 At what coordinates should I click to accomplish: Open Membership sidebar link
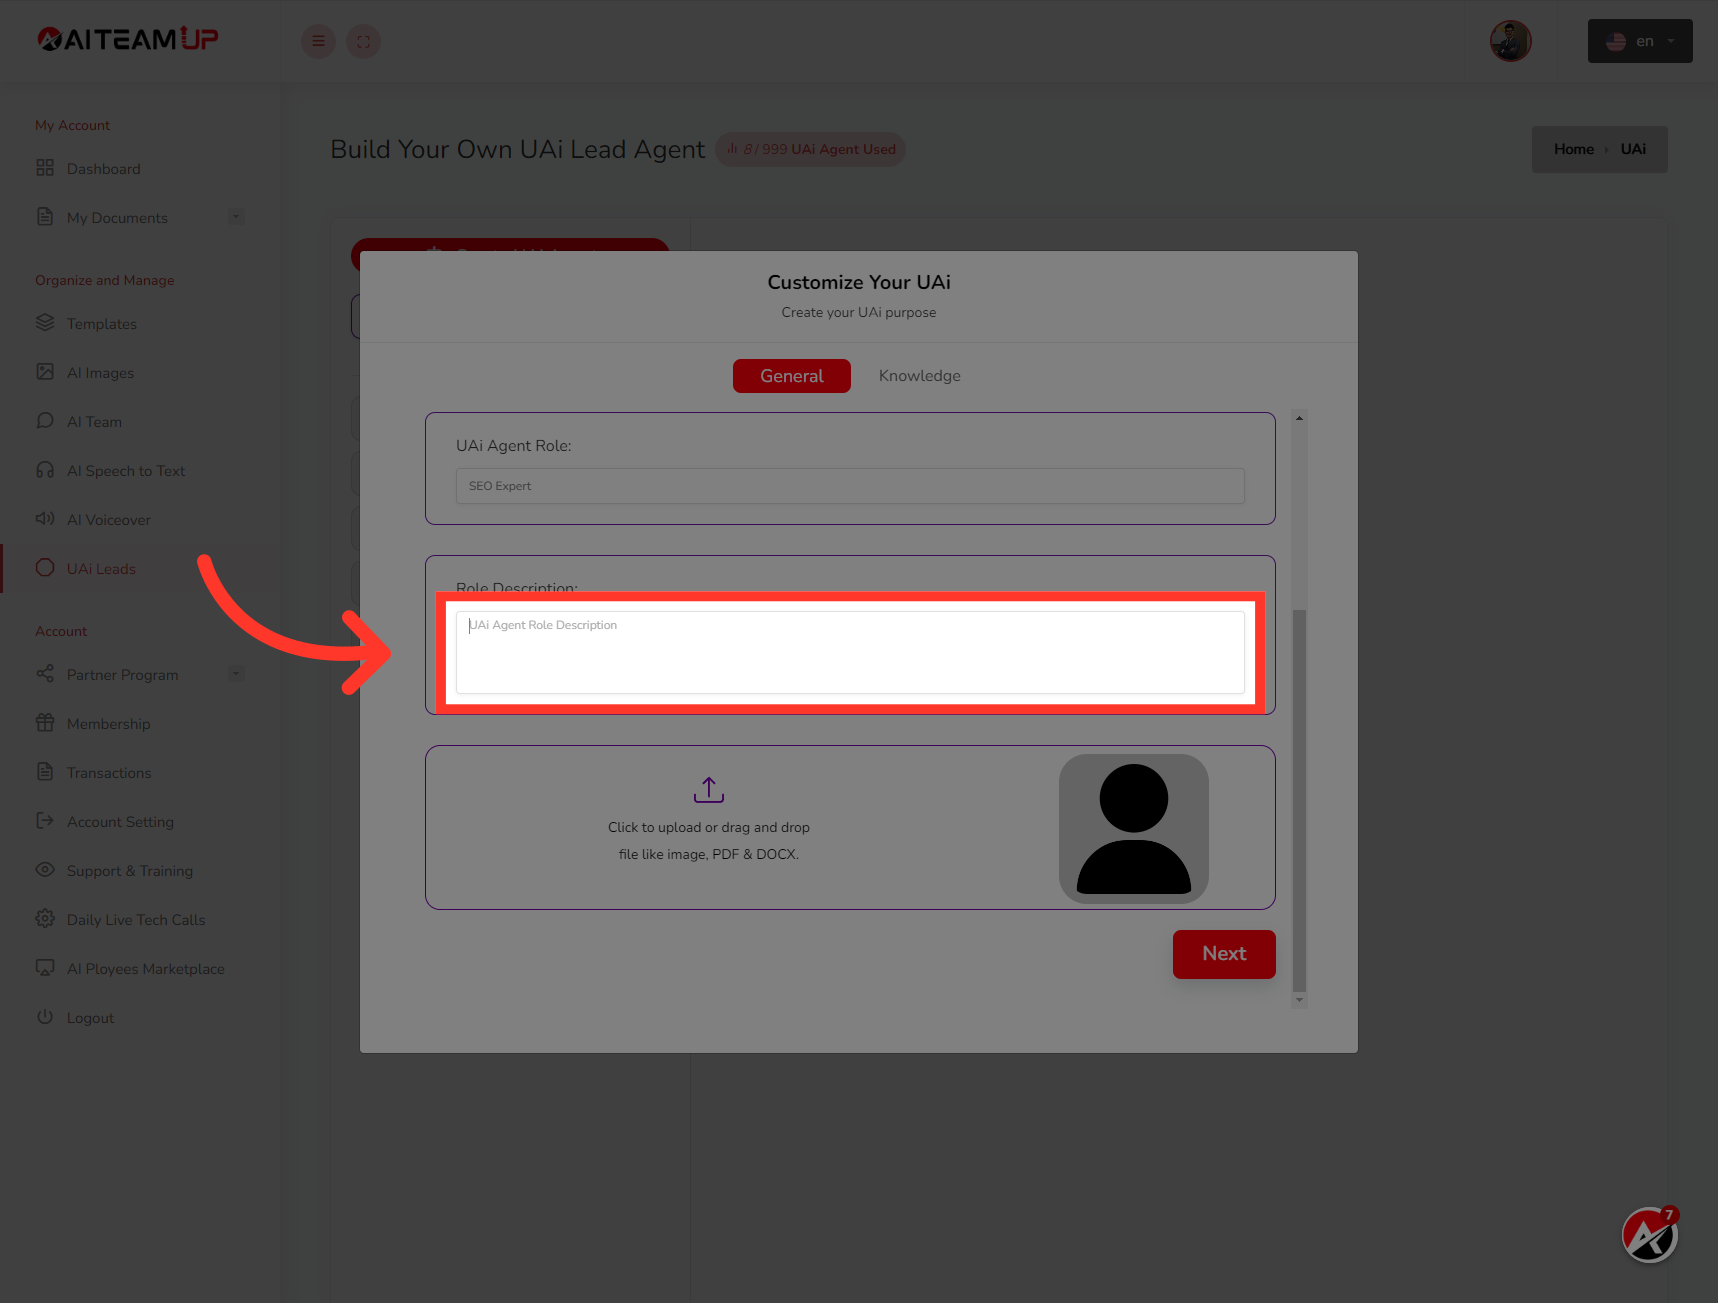[108, 724]
